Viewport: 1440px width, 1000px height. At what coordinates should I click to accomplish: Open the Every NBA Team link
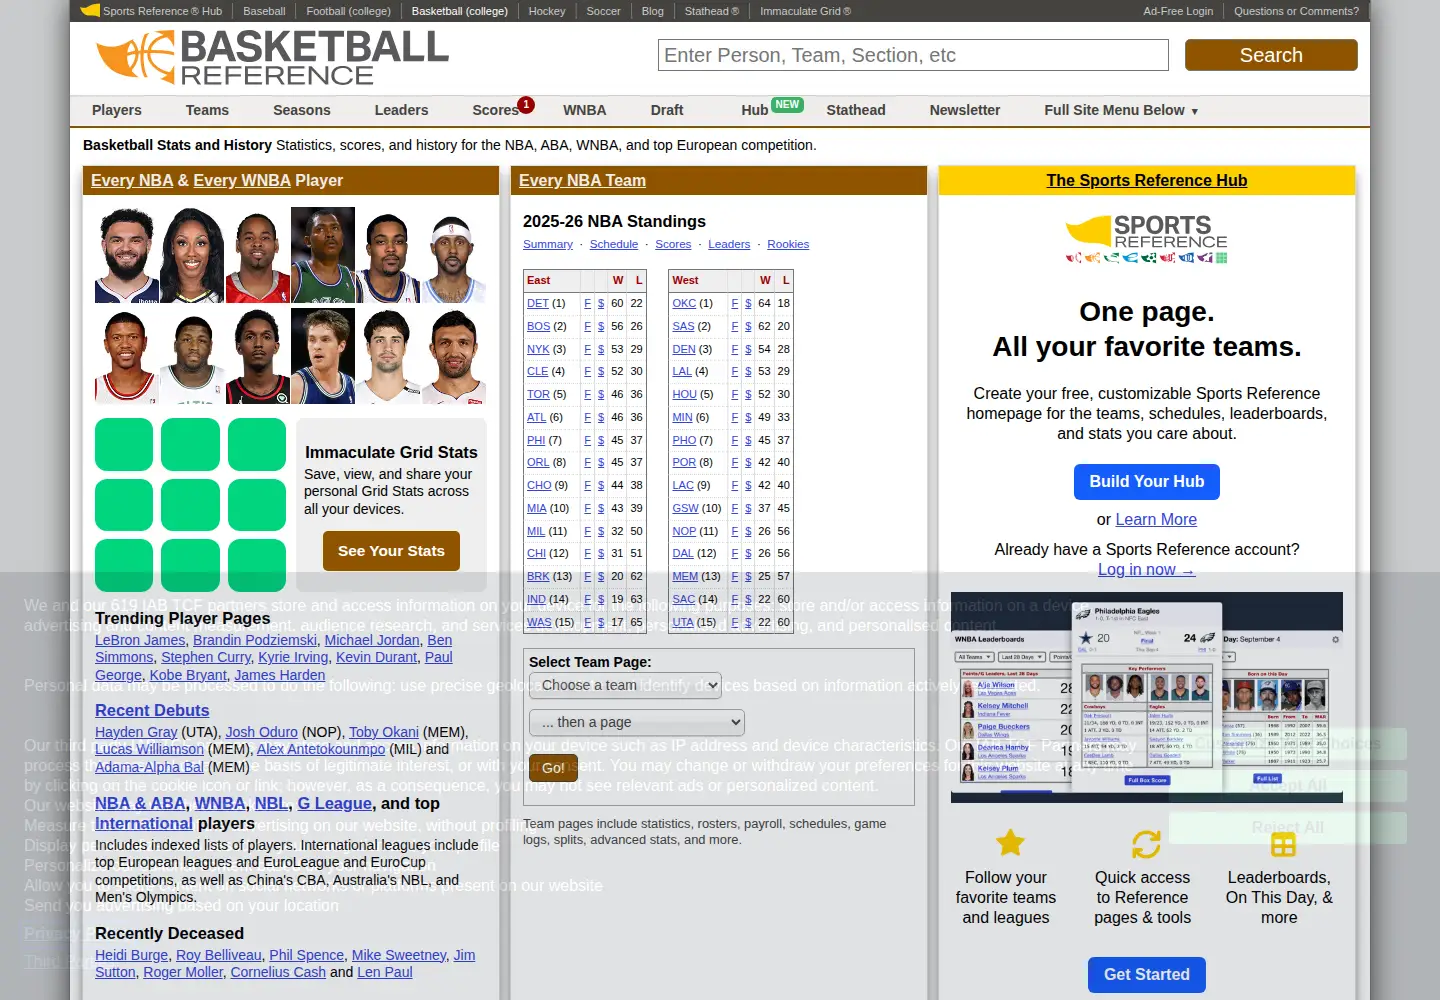click(x=582, y=181)
